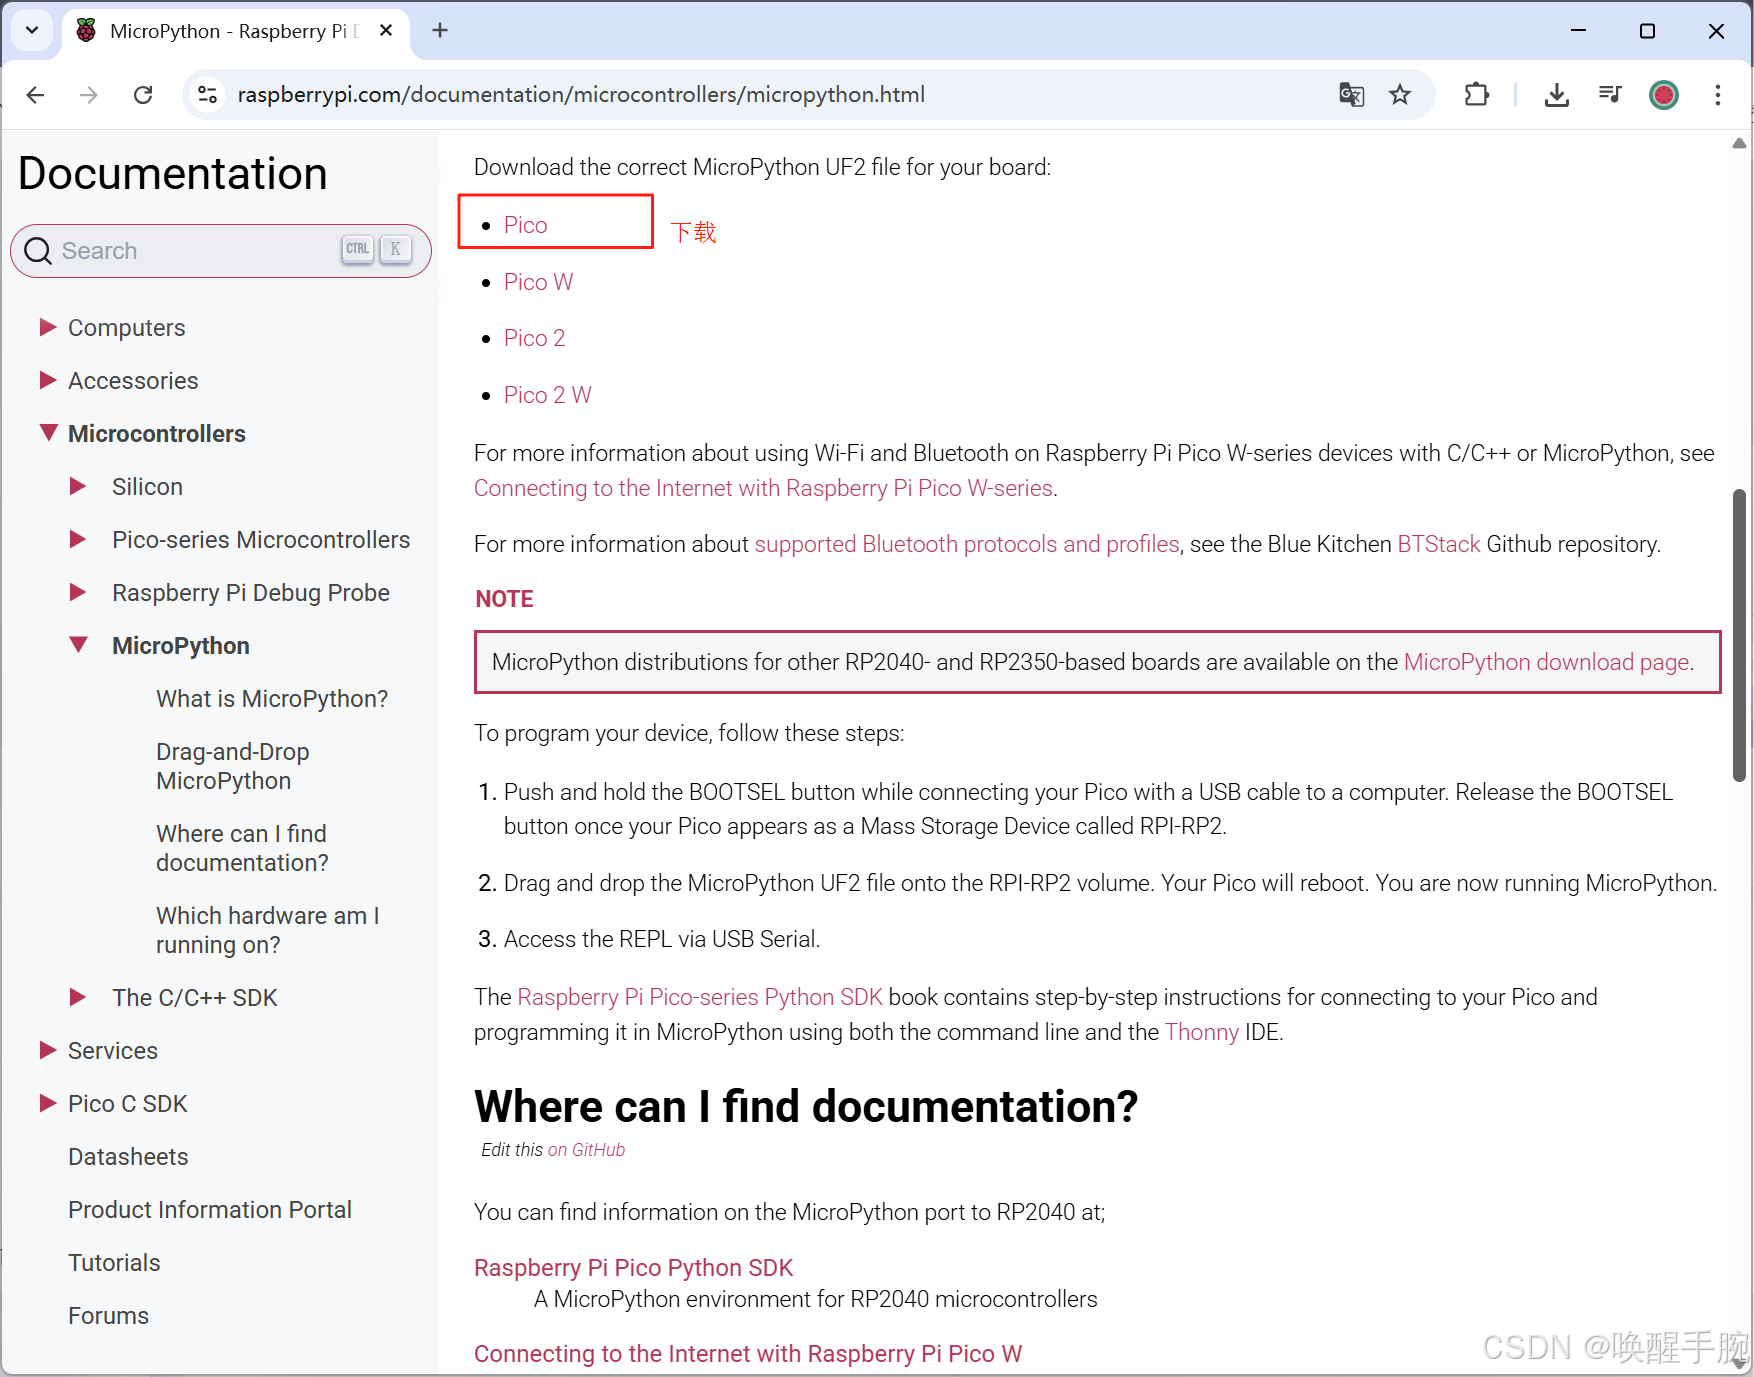Expand Pico-series Microcontrollers subsection
This screenshot has height=1377, width=1754.
click(x=77, y=539)
